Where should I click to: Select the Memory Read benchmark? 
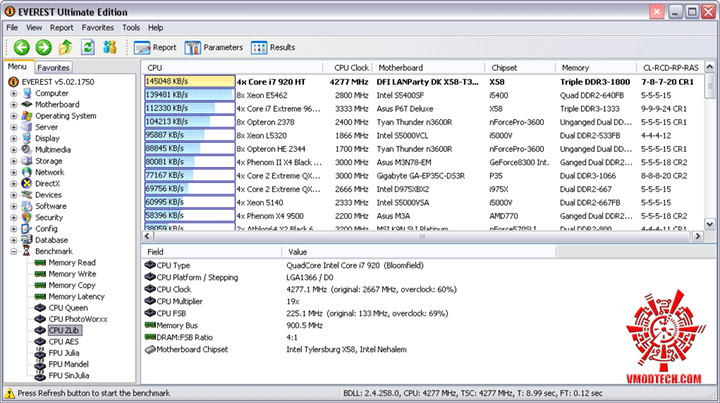tap(72, 263)
